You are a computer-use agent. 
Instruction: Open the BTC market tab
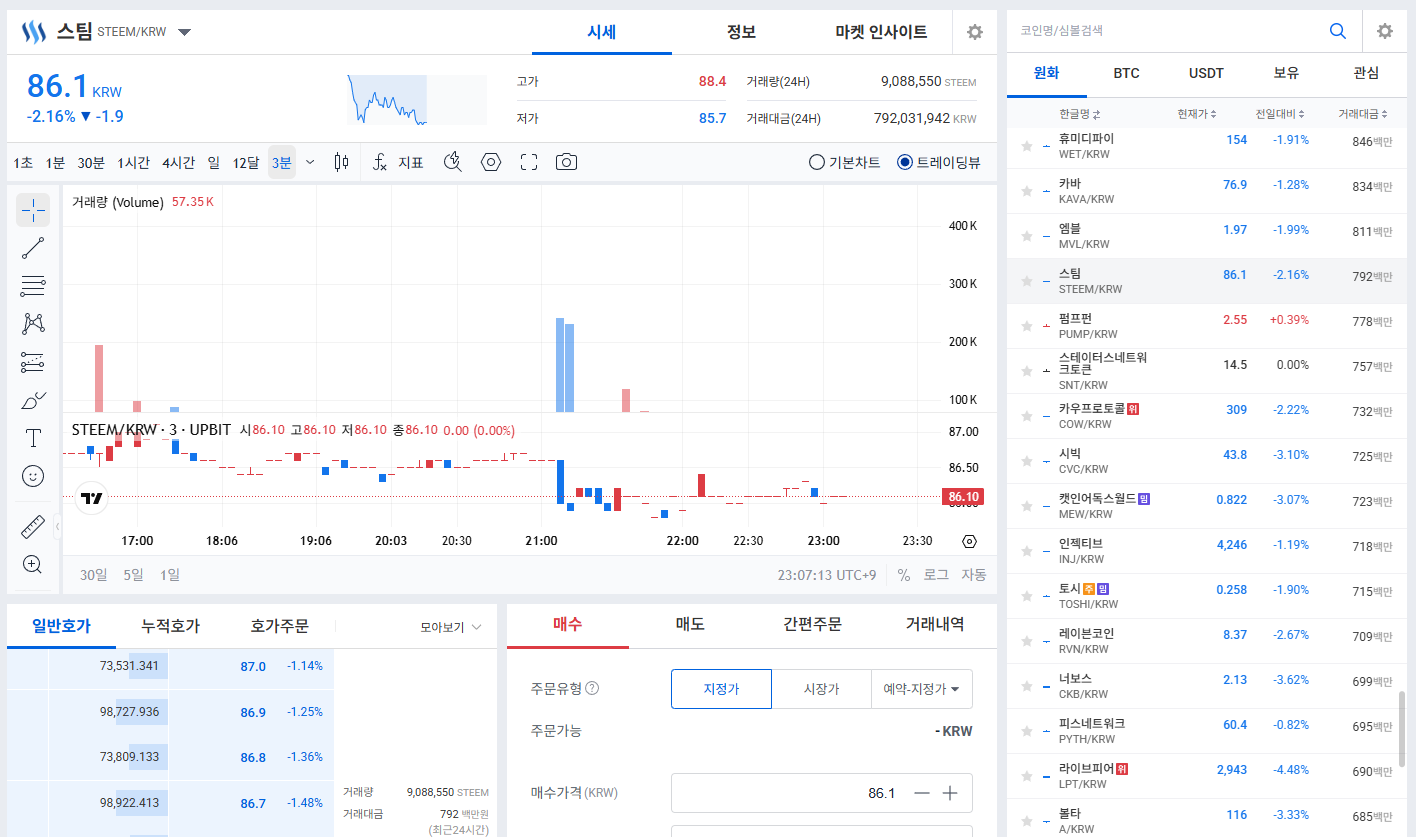[1126, 73]
